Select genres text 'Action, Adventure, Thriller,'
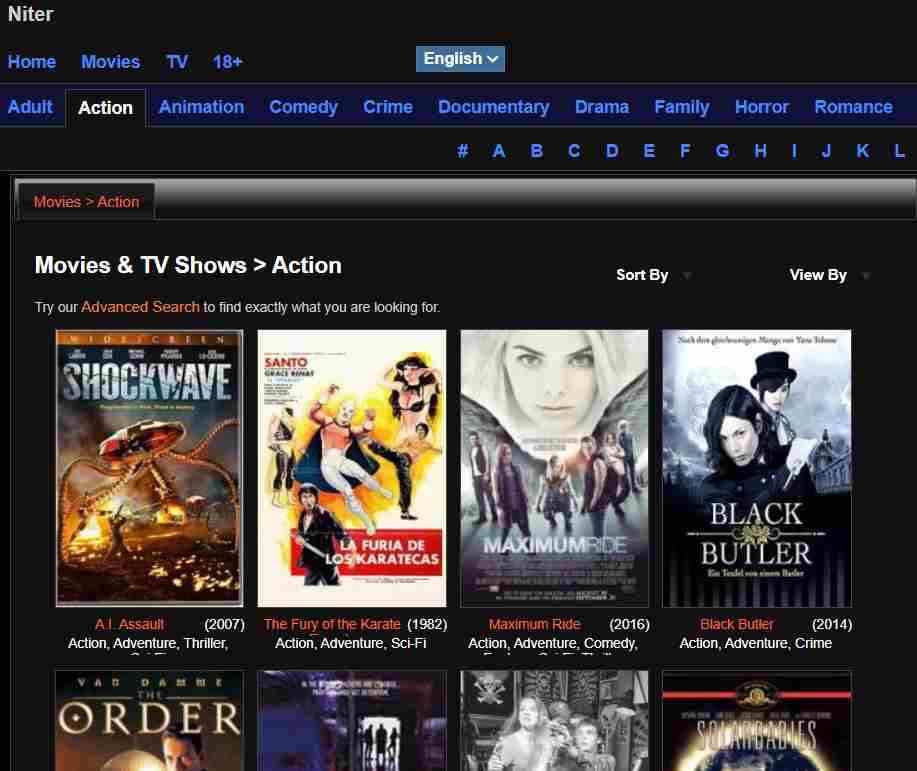Viewport: 917px width, 771px height. point(148,643)
